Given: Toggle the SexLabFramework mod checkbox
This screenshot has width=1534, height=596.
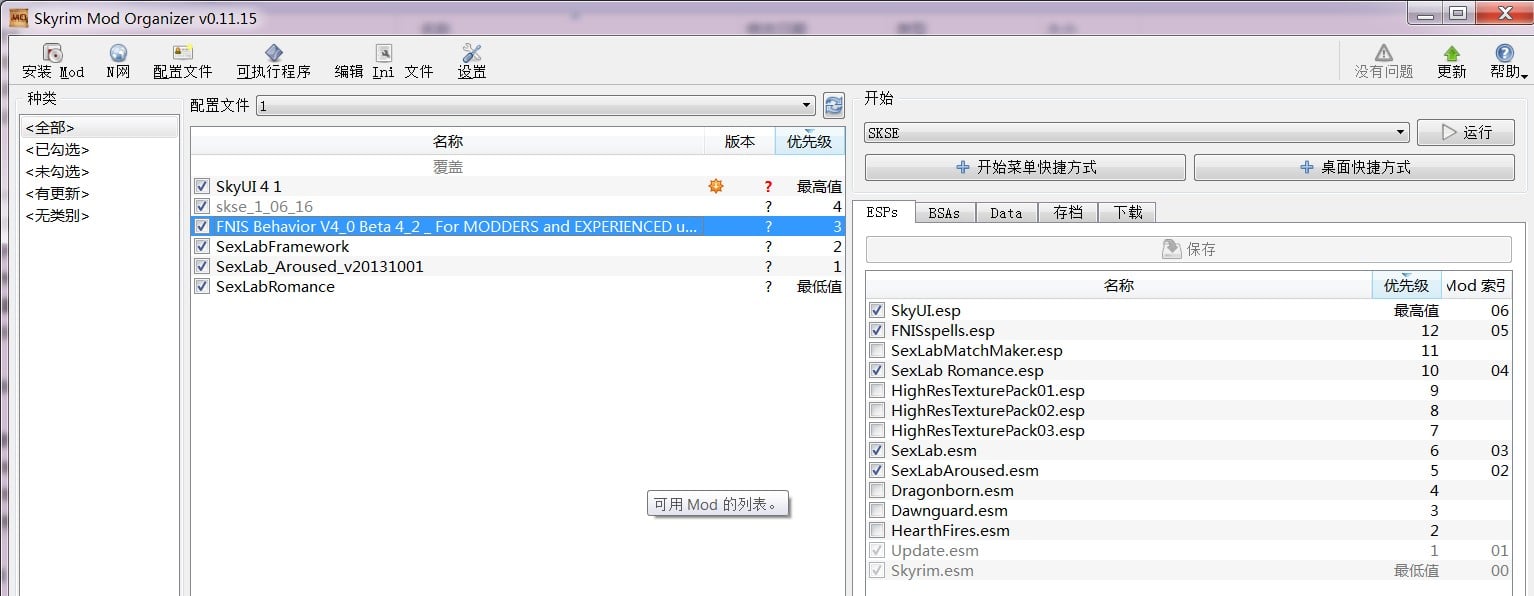Looking at the screenshot, I should [202, 246].
